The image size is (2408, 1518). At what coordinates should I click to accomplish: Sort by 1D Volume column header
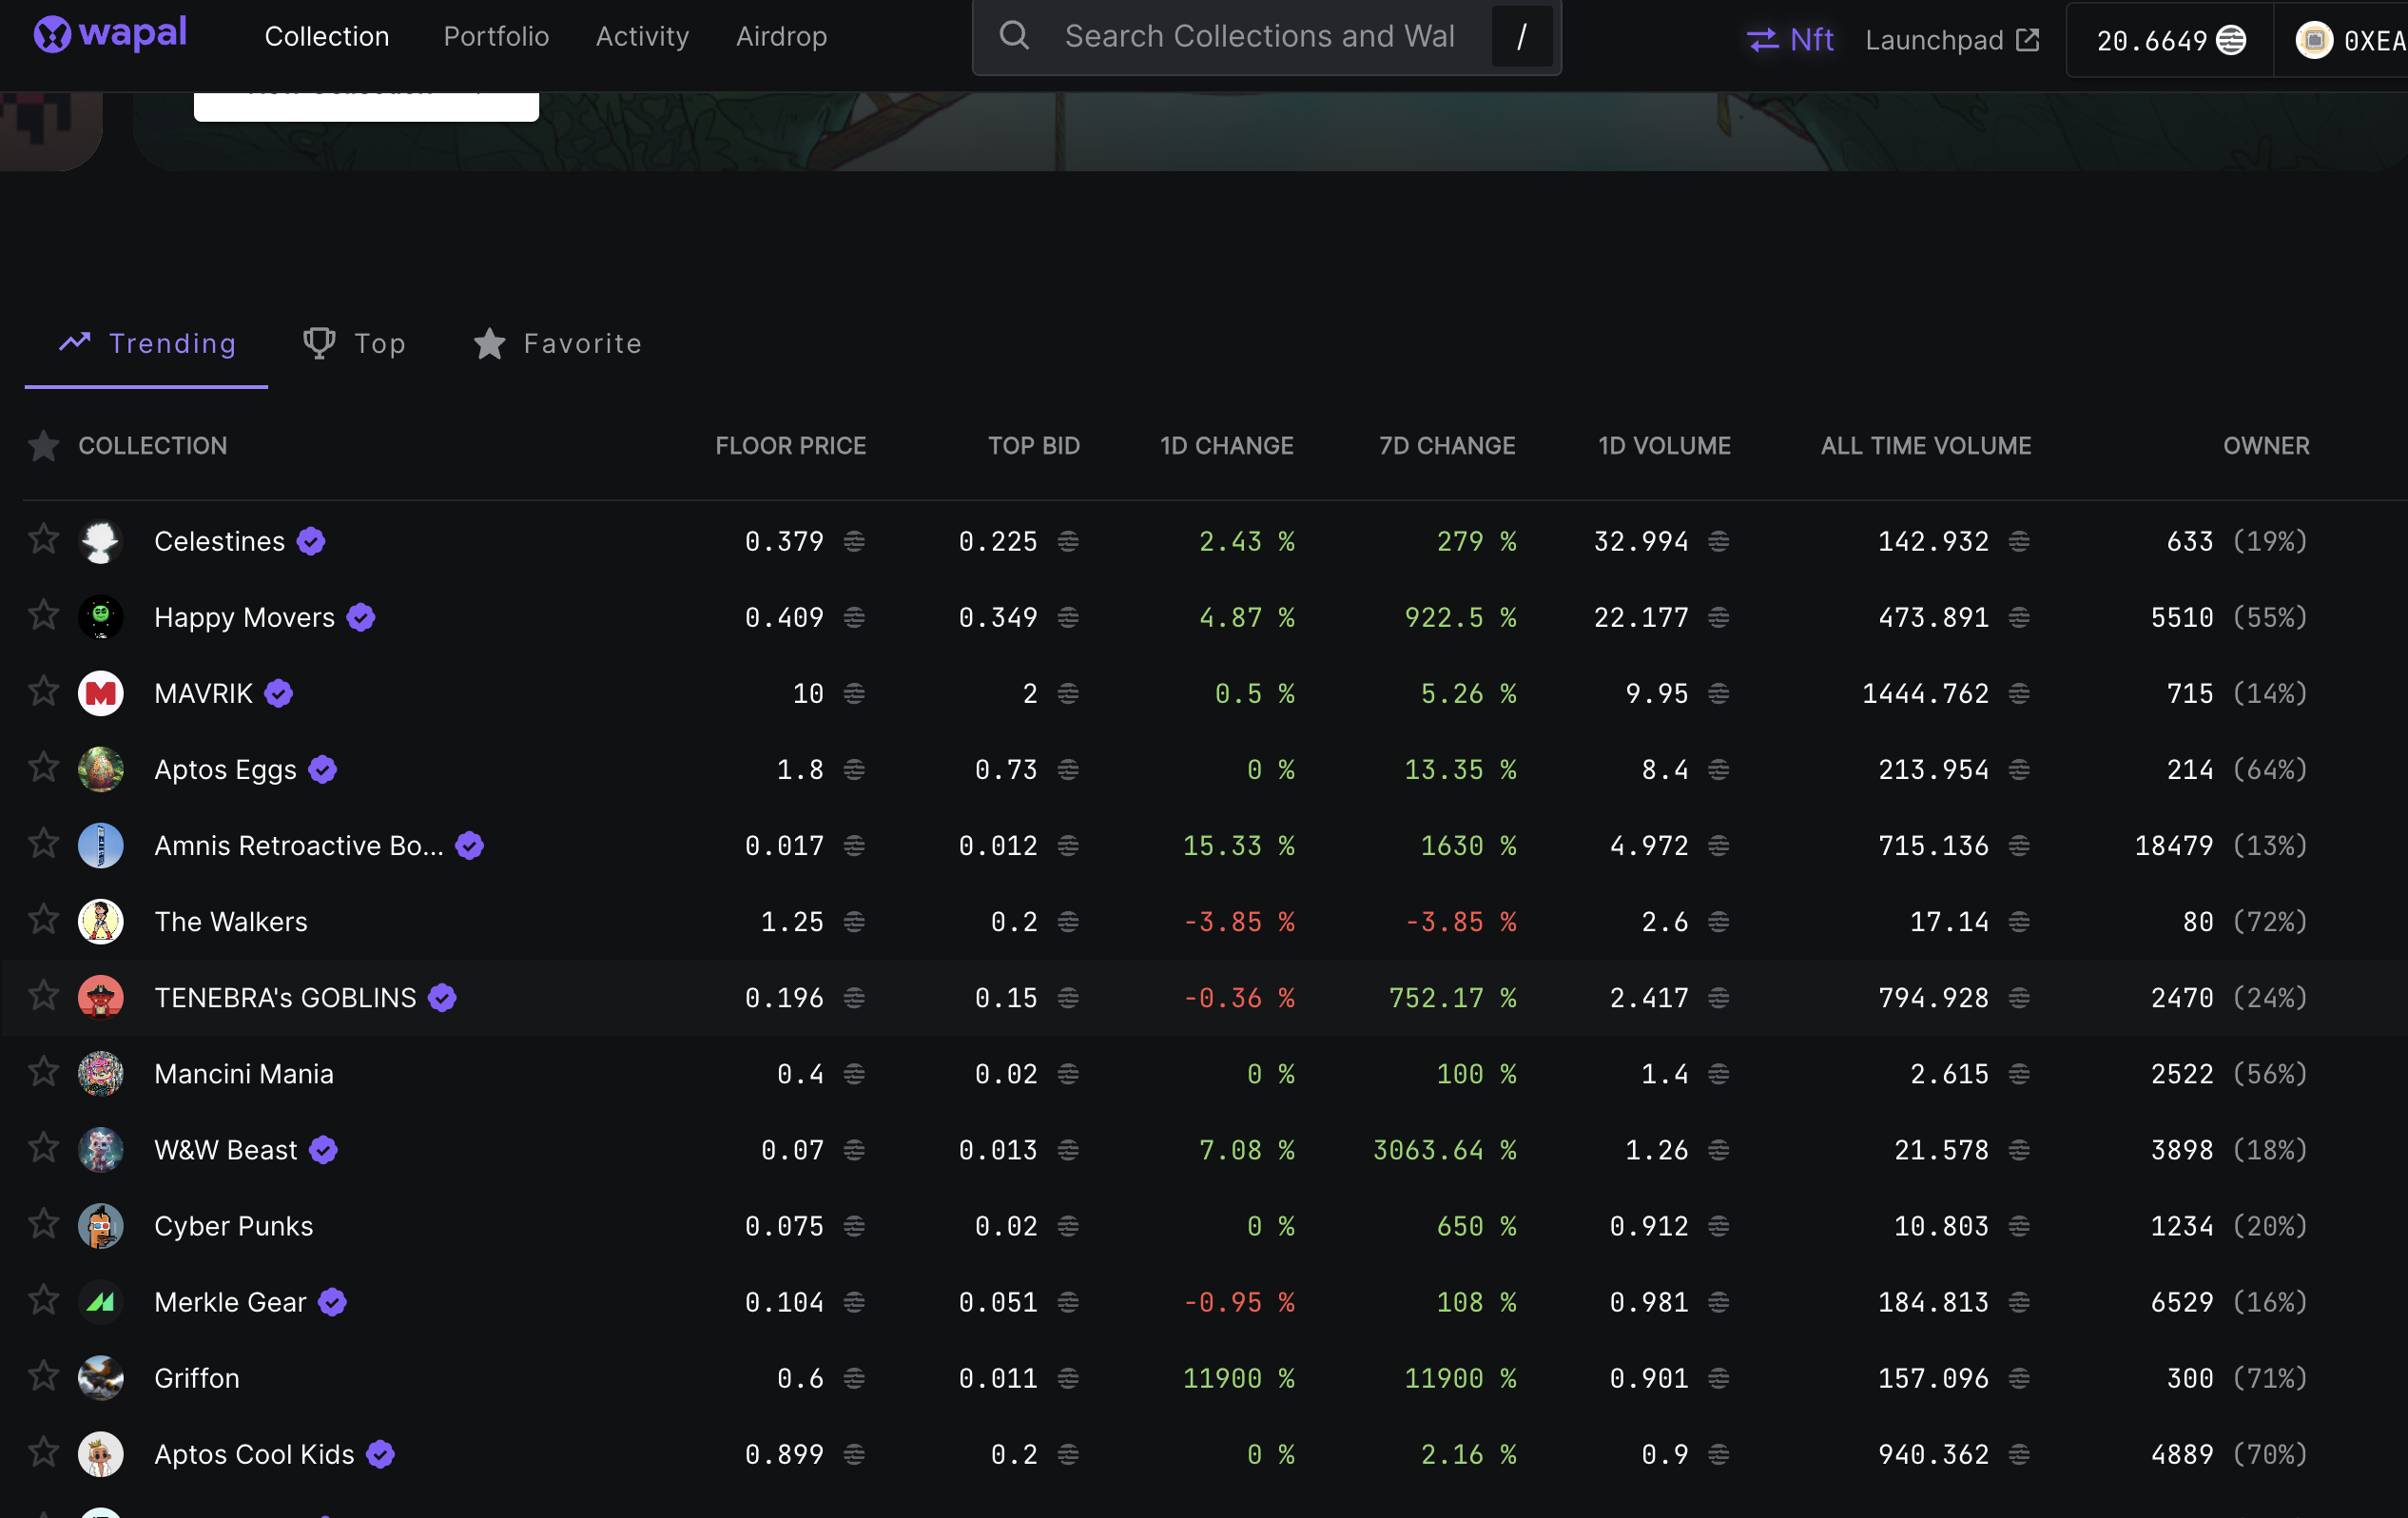click(x=1664, y=446)
